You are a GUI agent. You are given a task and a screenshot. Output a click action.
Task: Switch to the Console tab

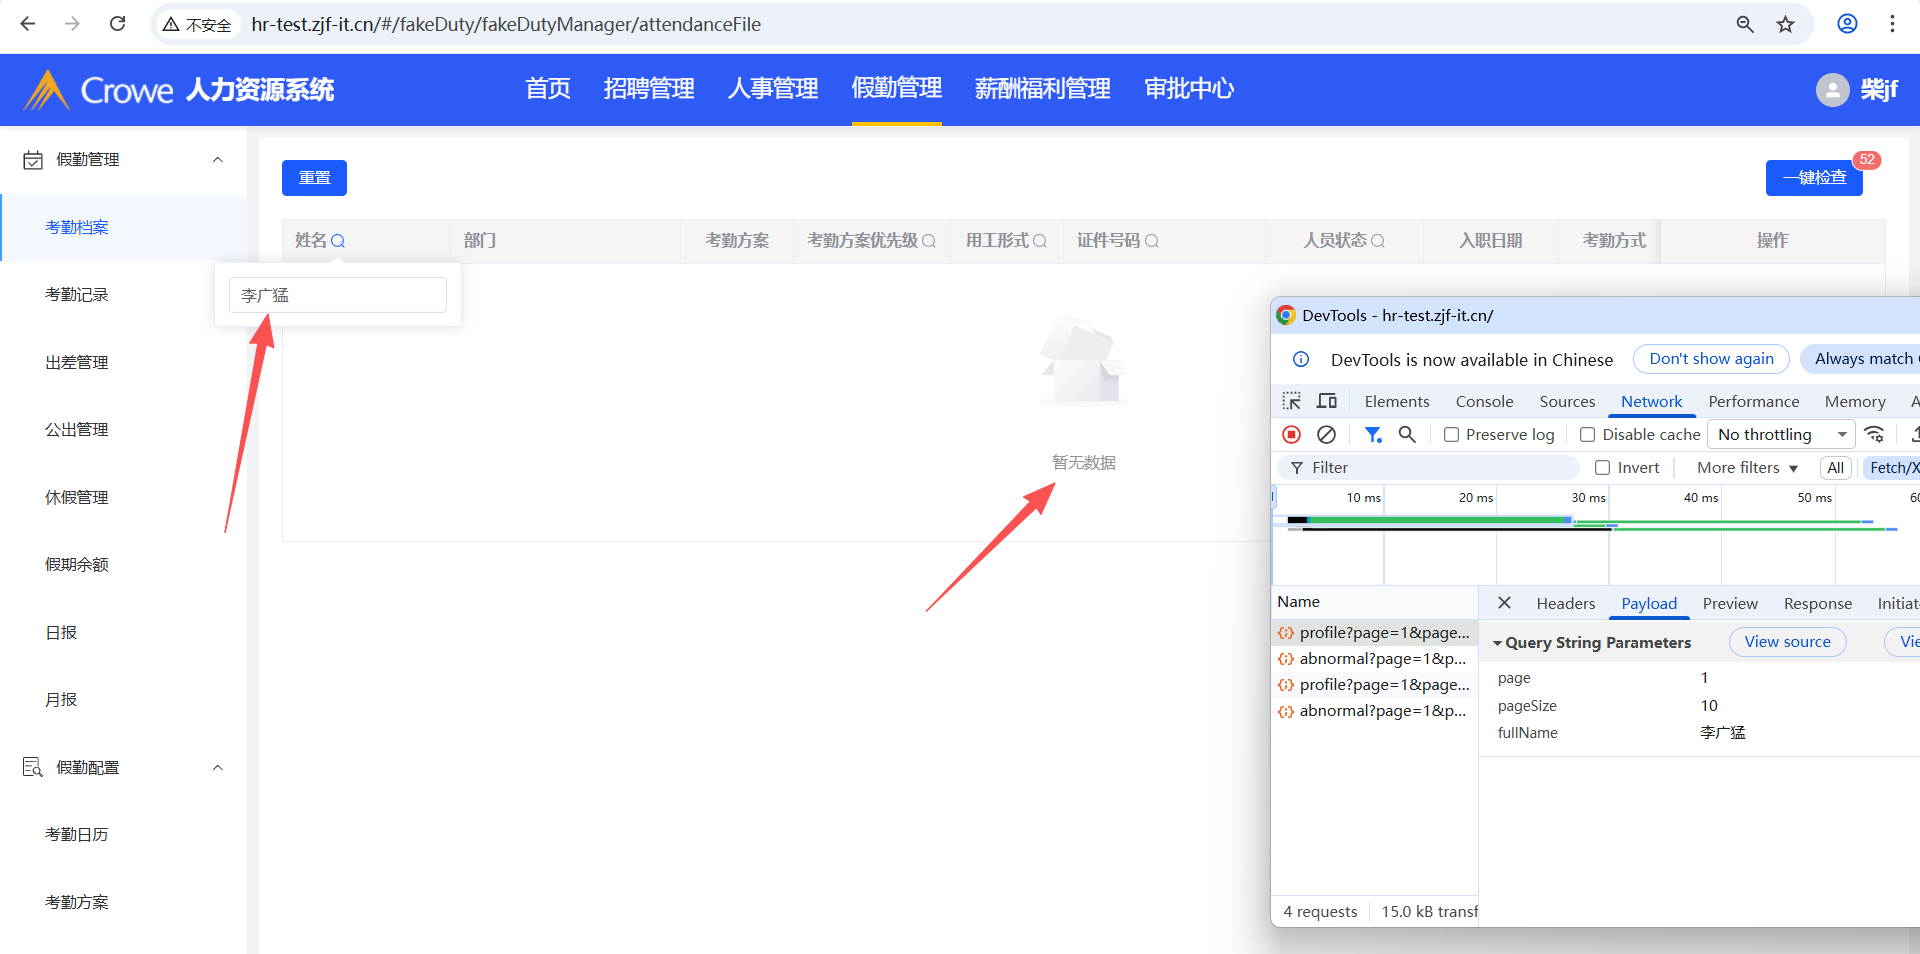tap(1484, 401)
